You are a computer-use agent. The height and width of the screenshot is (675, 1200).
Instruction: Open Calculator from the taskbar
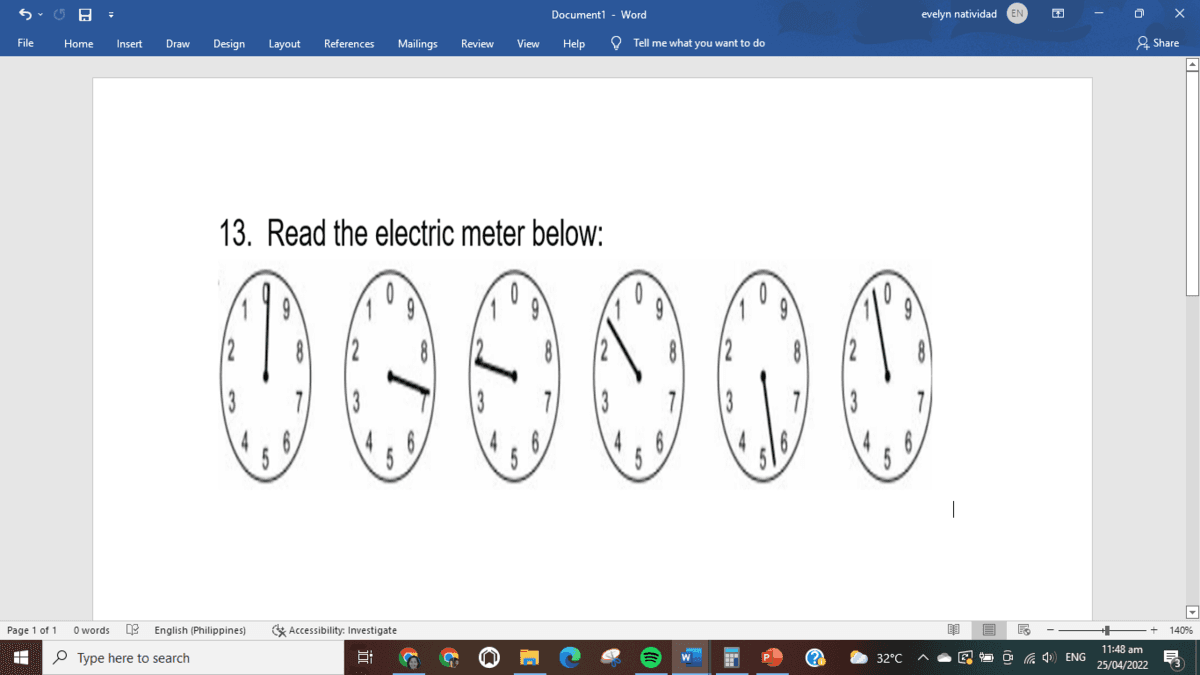[x=731, y=657]
